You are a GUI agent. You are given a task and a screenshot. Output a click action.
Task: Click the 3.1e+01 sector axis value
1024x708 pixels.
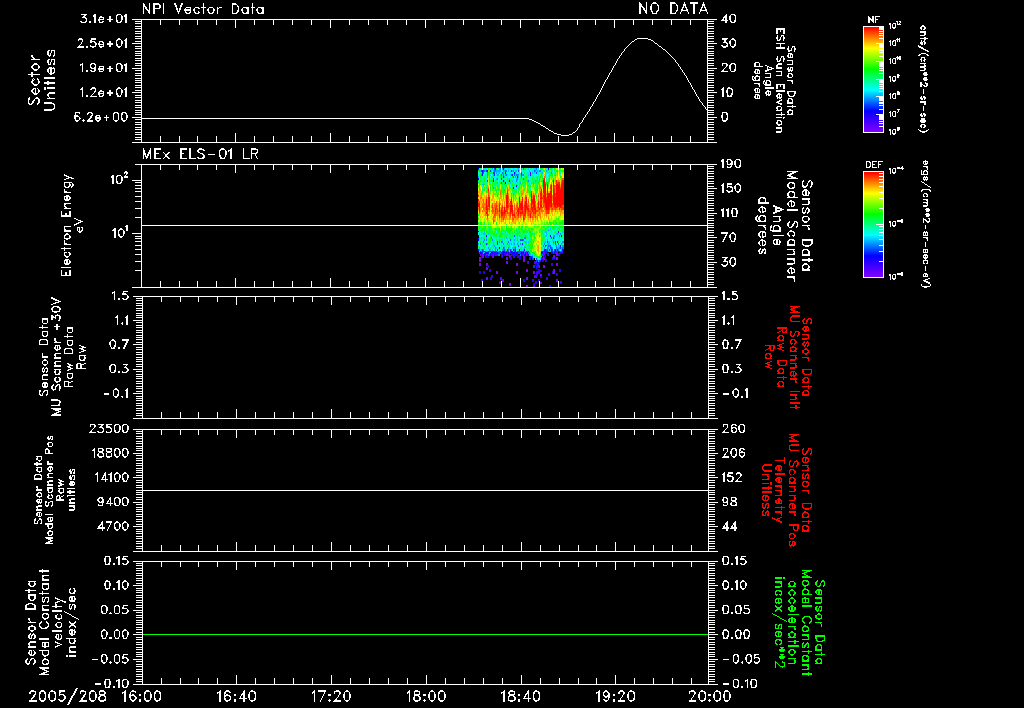click(104, 18)
